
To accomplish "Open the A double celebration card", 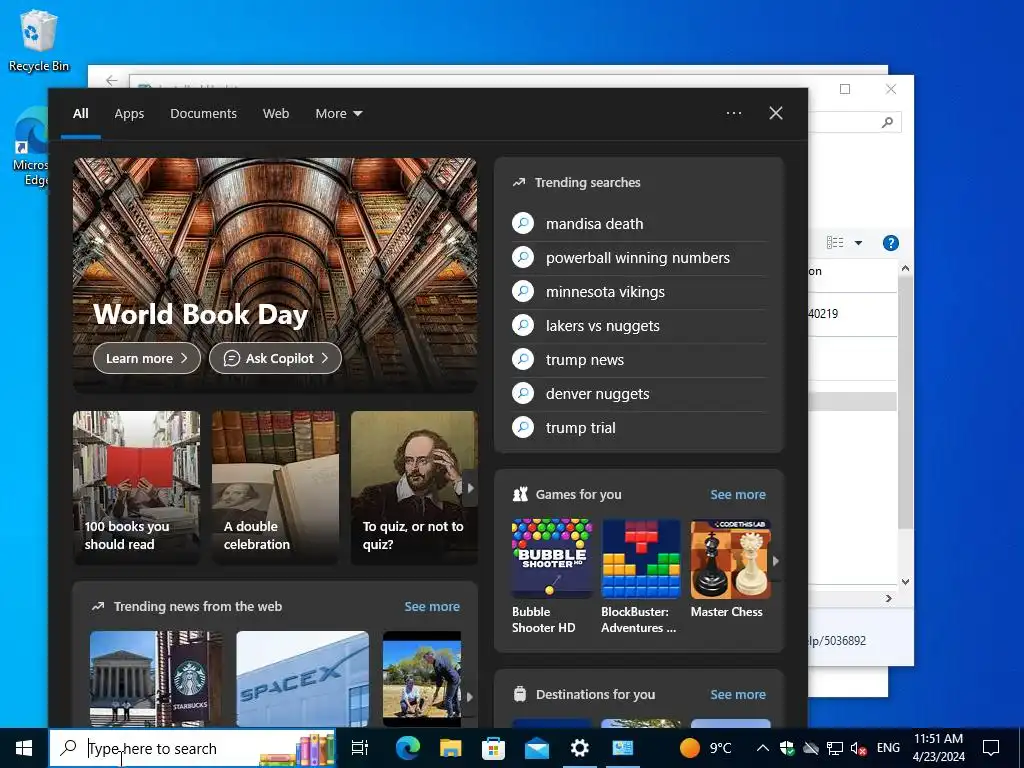I will (276, 487).
